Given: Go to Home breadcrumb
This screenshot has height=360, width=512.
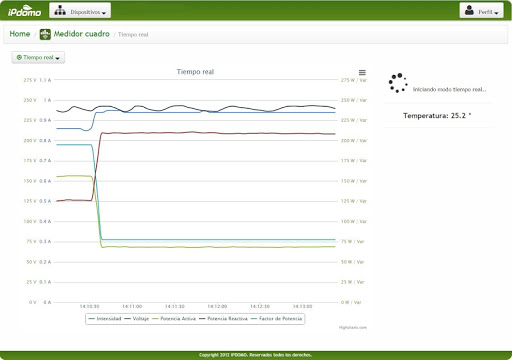Looking at the screenshot, I should 20,34.
